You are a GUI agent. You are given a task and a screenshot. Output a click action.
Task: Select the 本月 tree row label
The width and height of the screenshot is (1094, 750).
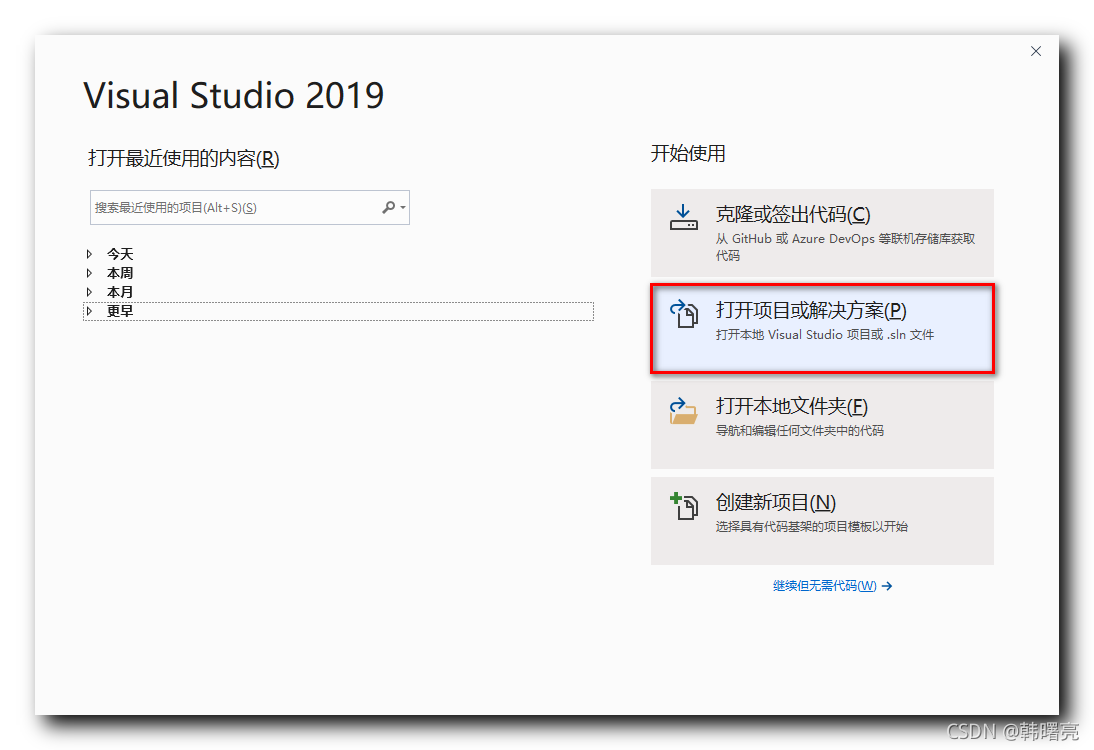(x=120, y=292)
